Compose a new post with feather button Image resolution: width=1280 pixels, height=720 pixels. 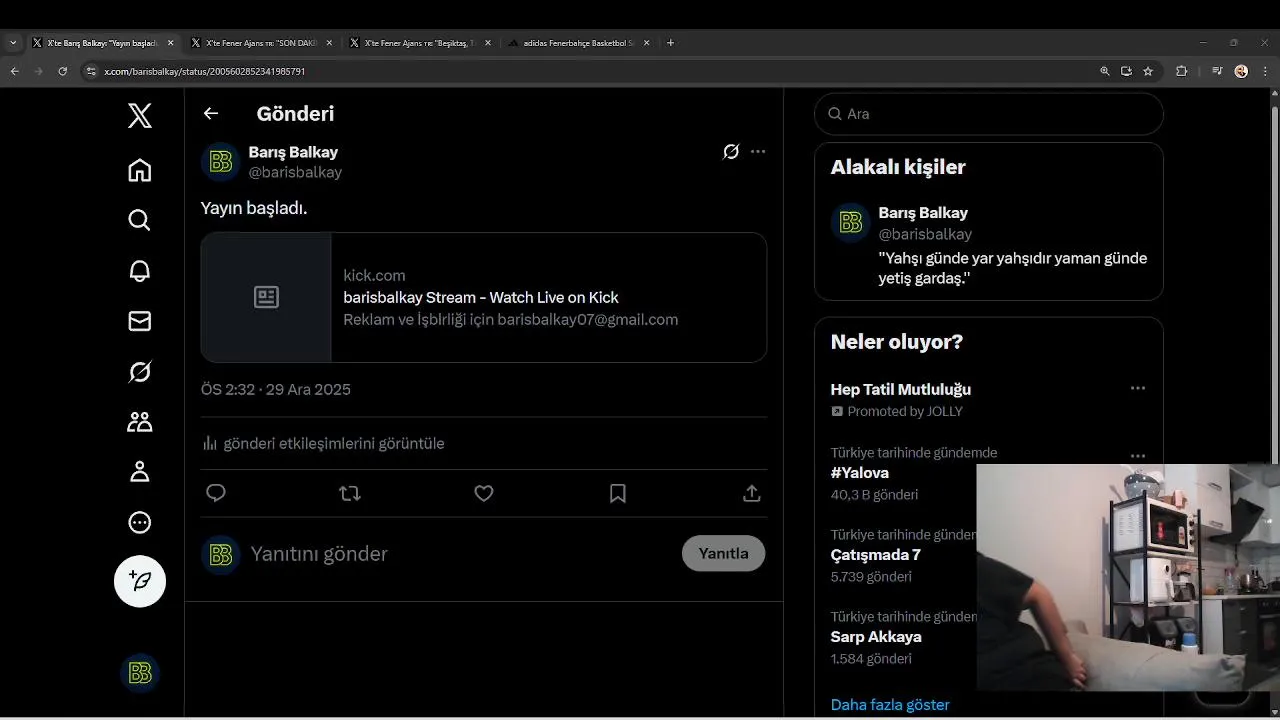[x=140, y=581]
